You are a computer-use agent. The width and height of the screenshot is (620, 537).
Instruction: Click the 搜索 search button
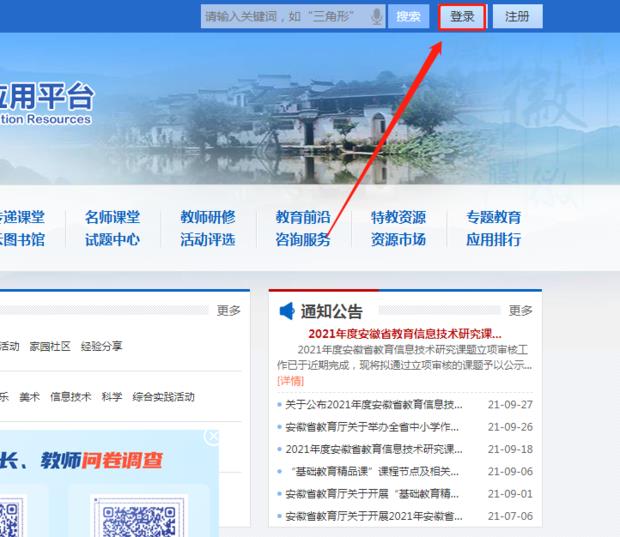tap(408, 17)
